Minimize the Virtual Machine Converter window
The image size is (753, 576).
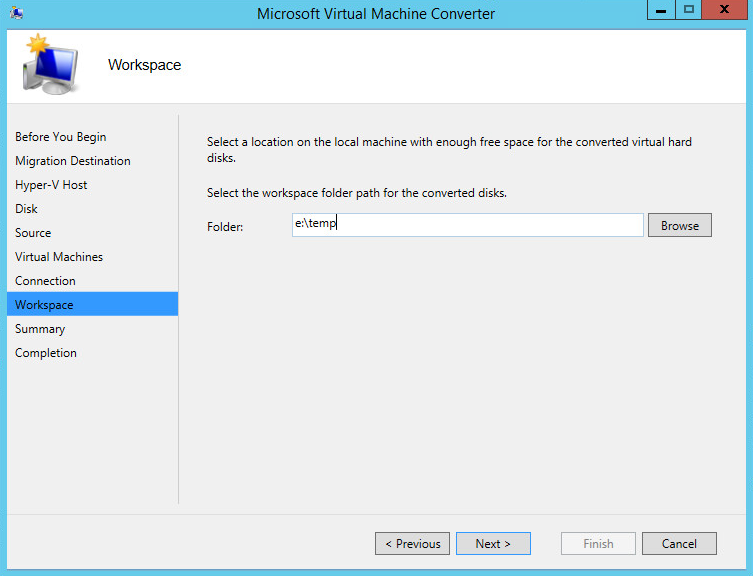(x=661, y=10)
